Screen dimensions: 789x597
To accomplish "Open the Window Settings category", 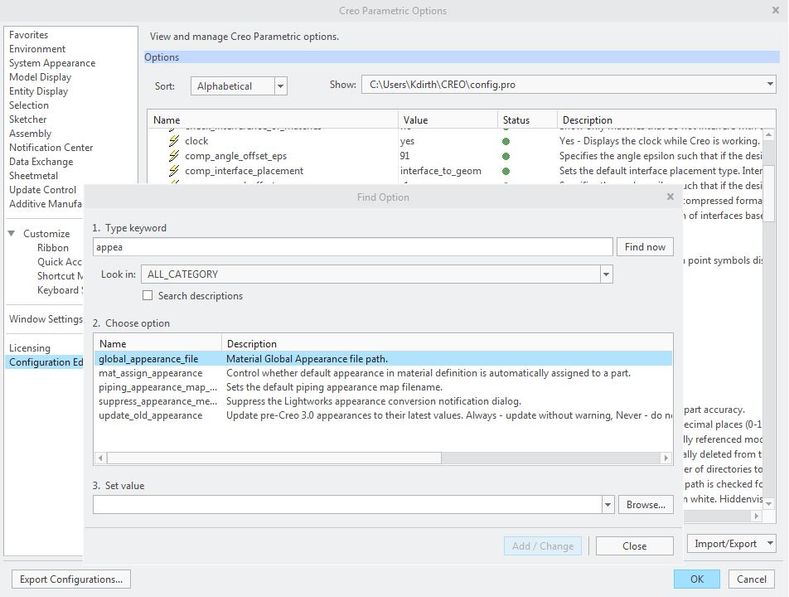I will pos(46,319).
